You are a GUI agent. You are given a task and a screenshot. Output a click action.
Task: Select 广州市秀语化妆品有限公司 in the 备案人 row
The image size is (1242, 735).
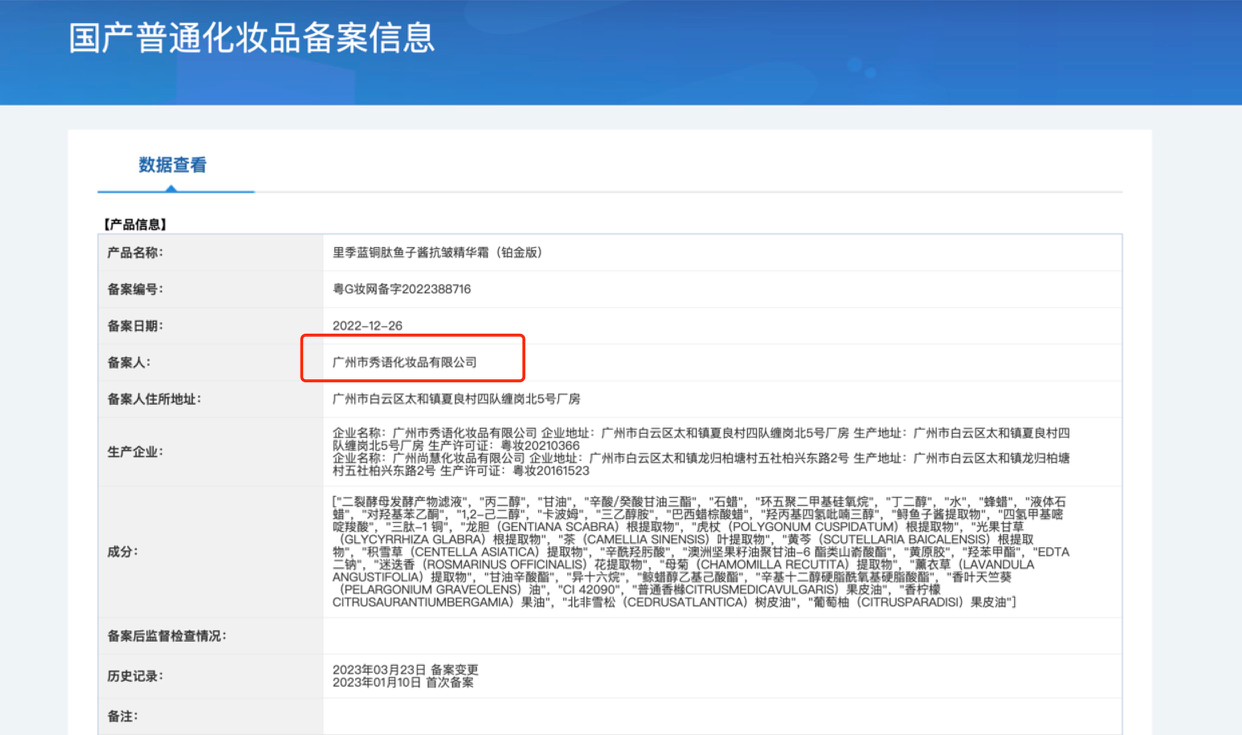coord(405,362)
